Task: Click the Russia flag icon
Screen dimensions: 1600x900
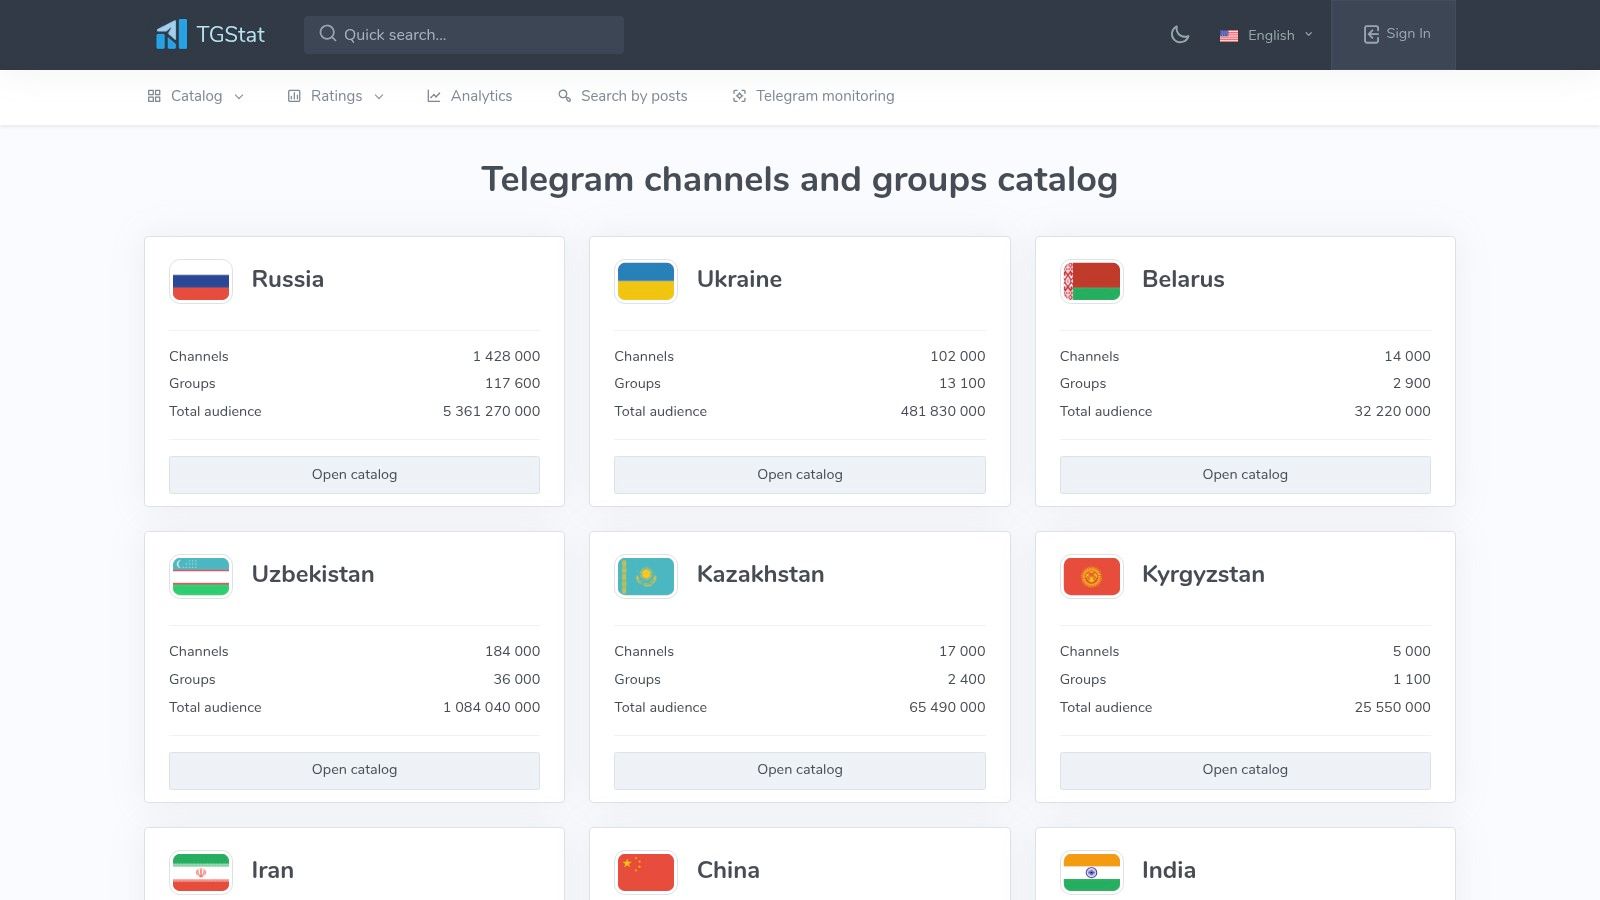Action: 201,281
